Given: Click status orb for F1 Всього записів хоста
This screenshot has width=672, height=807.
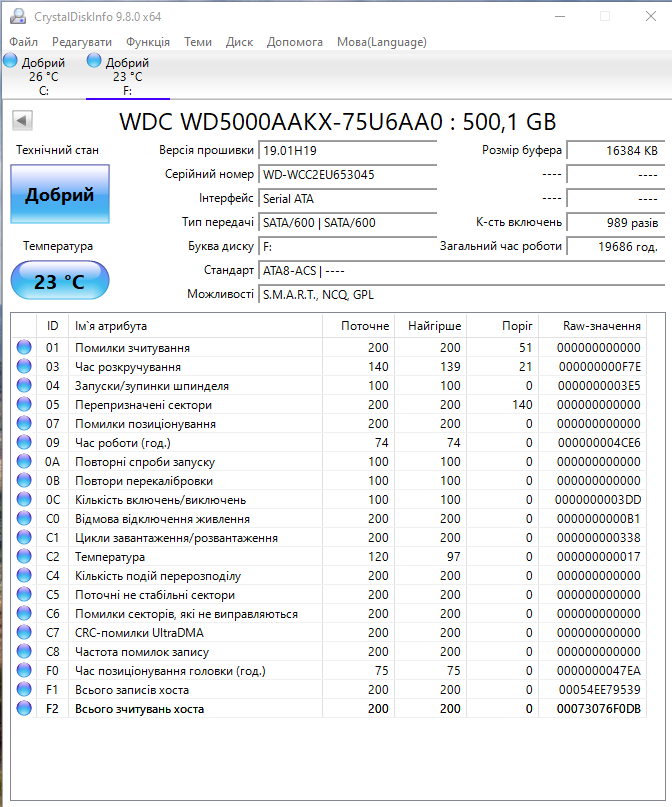Looking at the screenshot, I should coord(24,690).
